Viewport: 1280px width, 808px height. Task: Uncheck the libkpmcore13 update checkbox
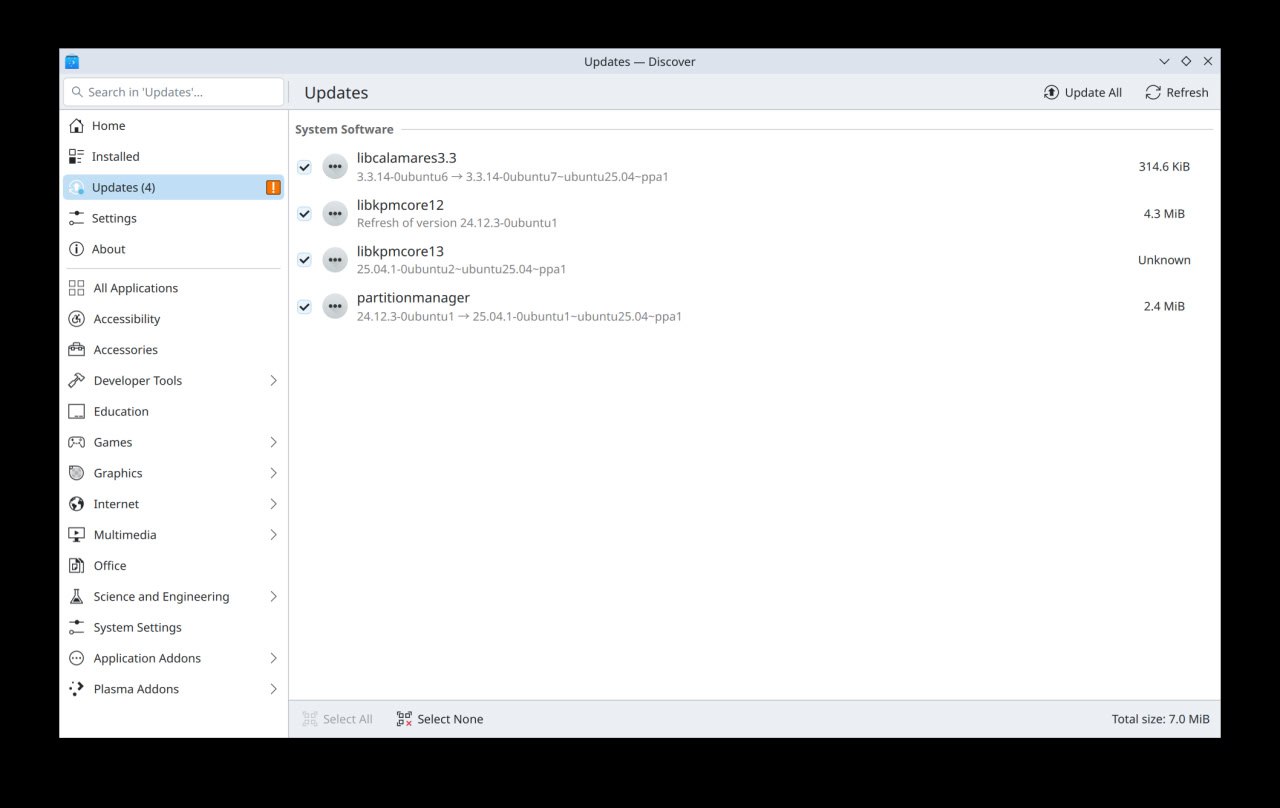click(305, 260)
